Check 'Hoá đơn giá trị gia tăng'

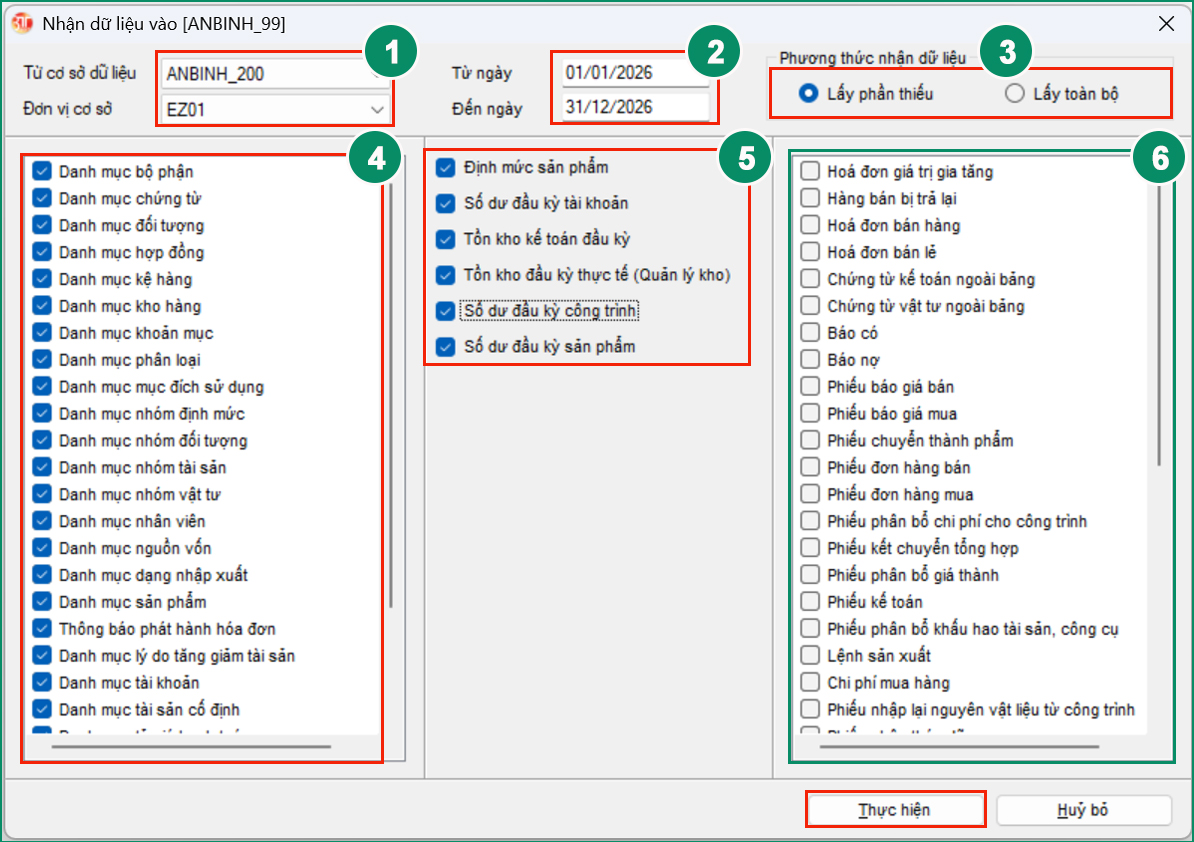pyautogui.click(x=810, y=172)
